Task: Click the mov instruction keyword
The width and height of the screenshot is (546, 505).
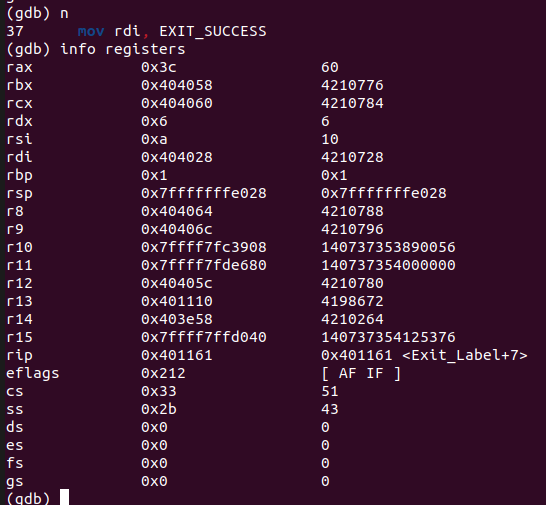Action: pos(91,32)
